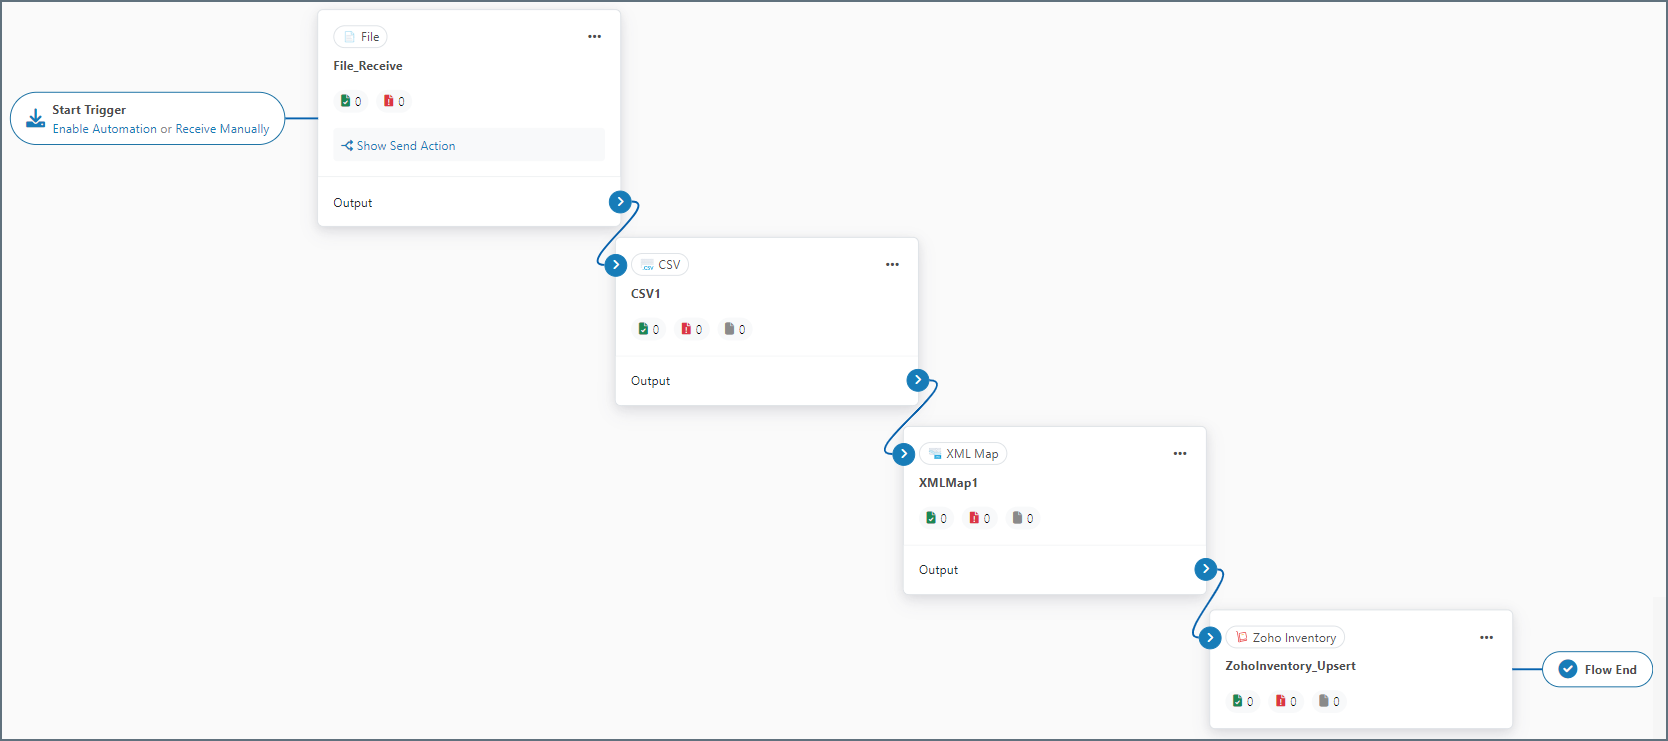Click Enable Automation or Receive Manually link
The width and height of the screenshot is (1668, 741).
point(161,129)
